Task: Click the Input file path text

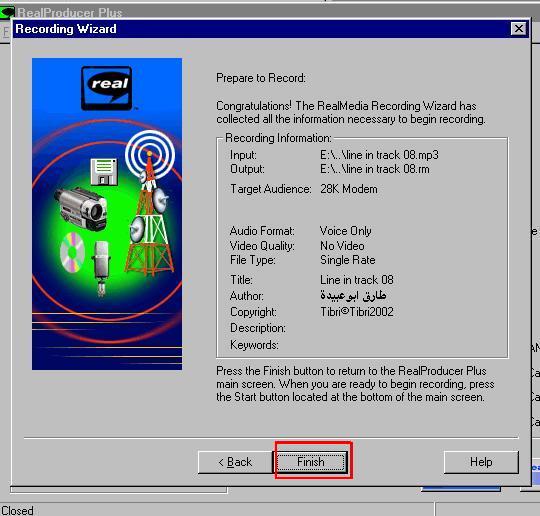Action: [379, 155]
